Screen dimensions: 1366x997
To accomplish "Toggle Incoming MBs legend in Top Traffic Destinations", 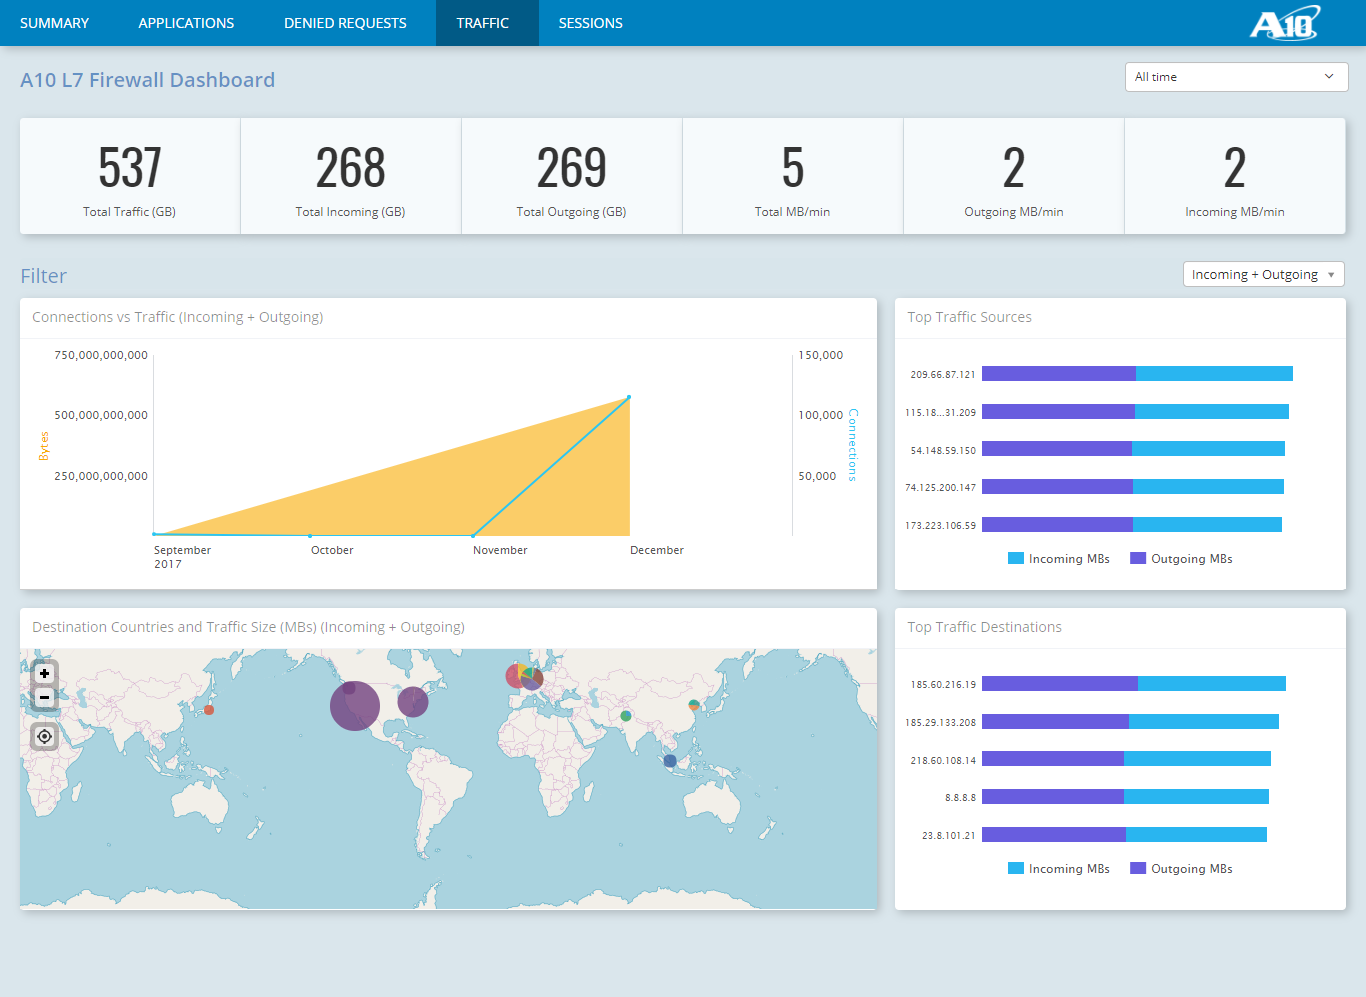I will 1059,869.
